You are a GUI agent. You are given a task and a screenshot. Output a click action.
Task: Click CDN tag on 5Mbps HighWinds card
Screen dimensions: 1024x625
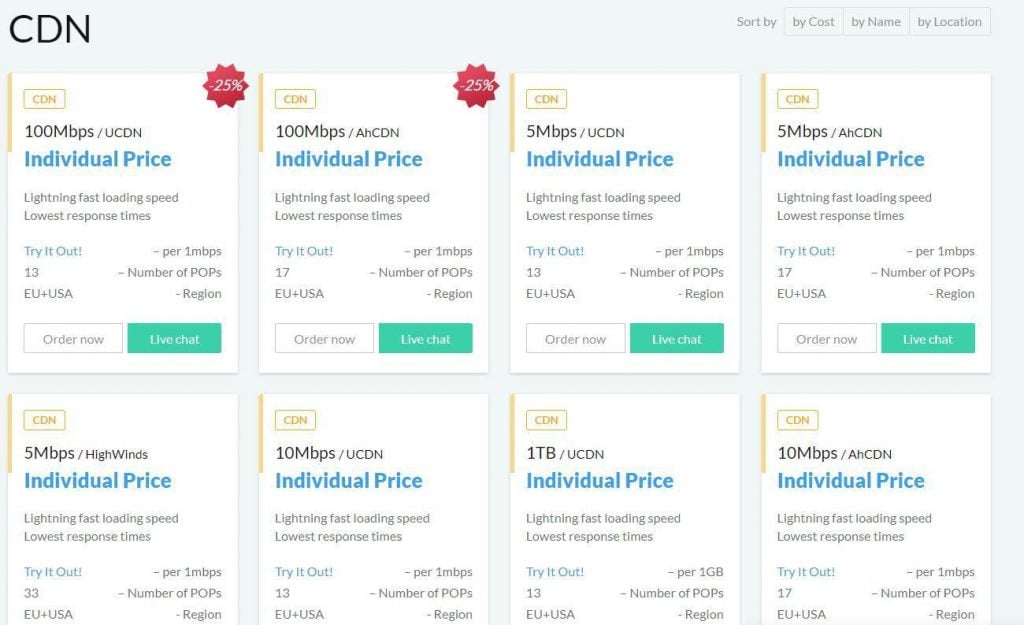tap(44, 420)
